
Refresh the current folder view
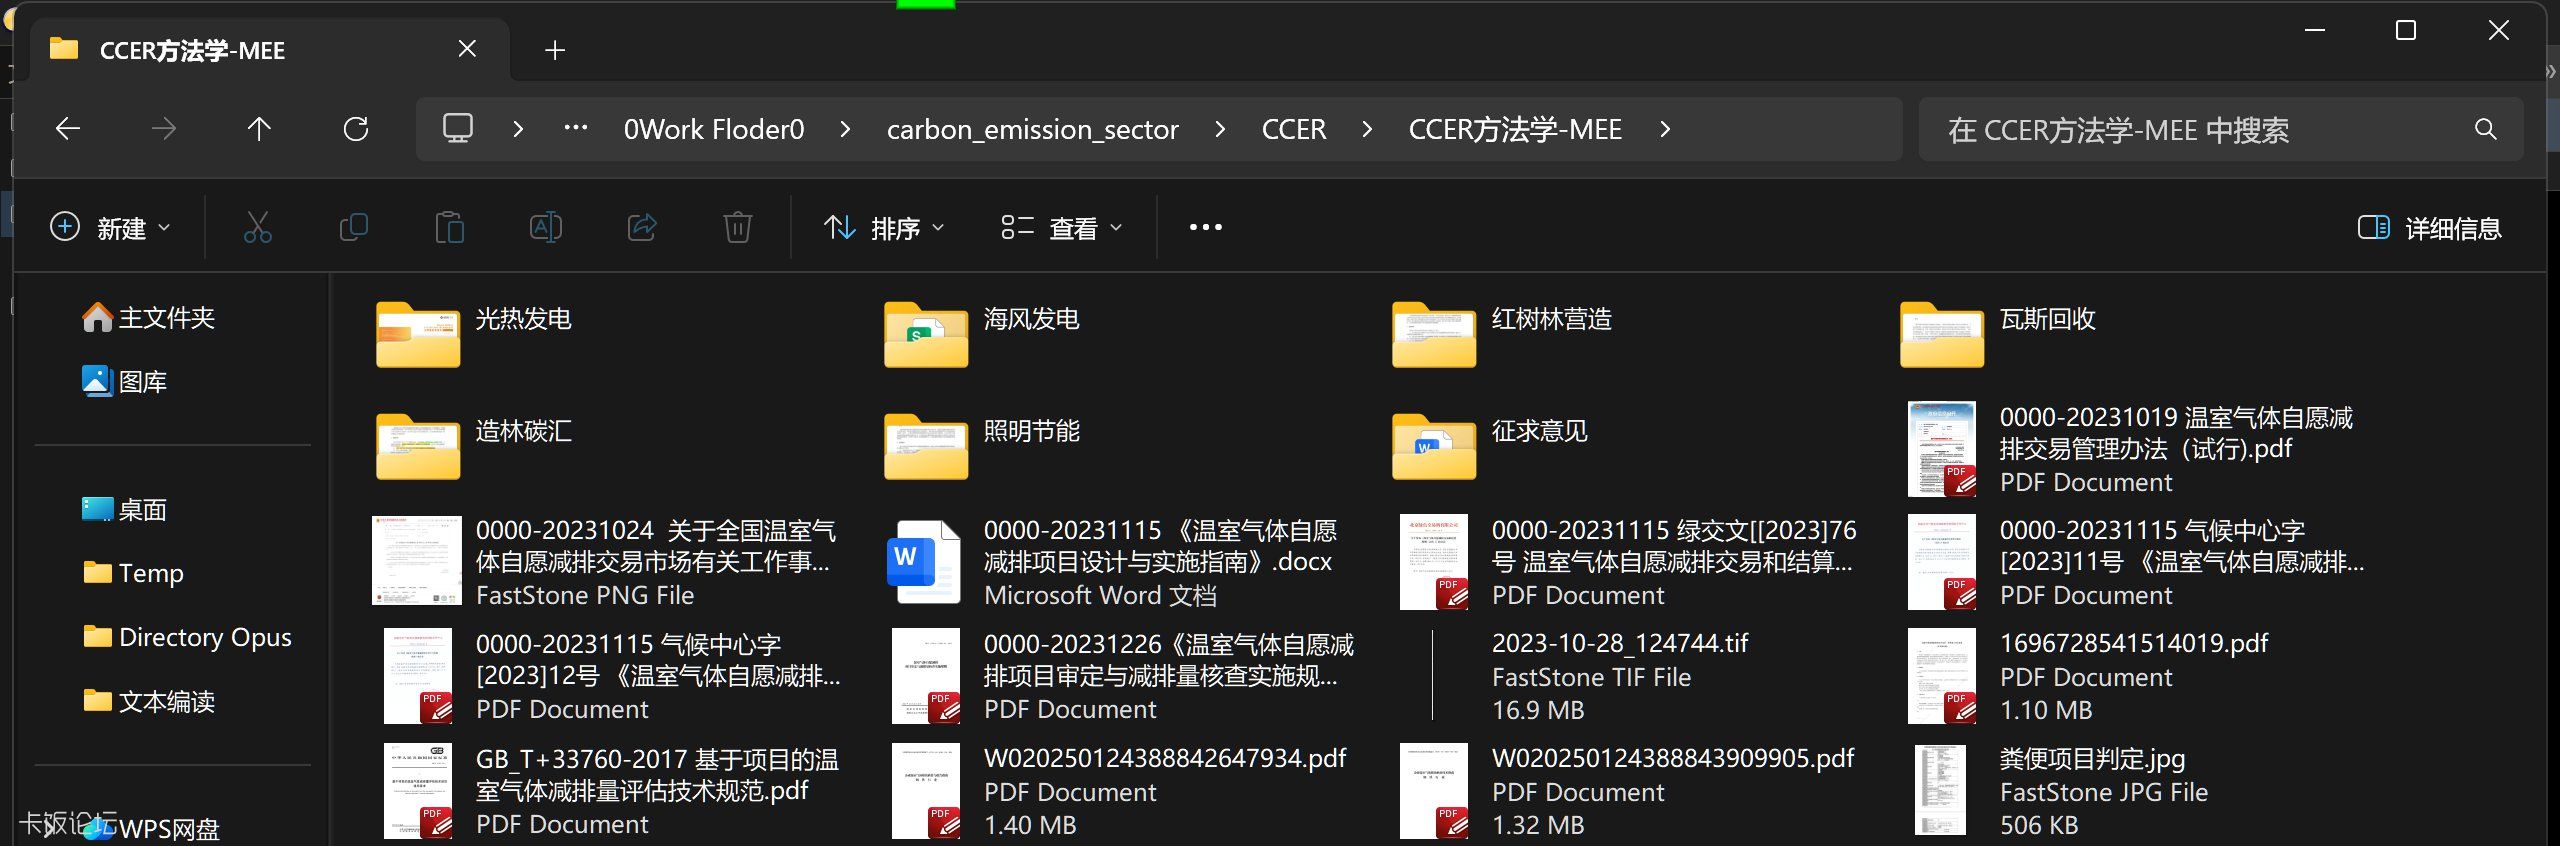[x=356, y=129]
